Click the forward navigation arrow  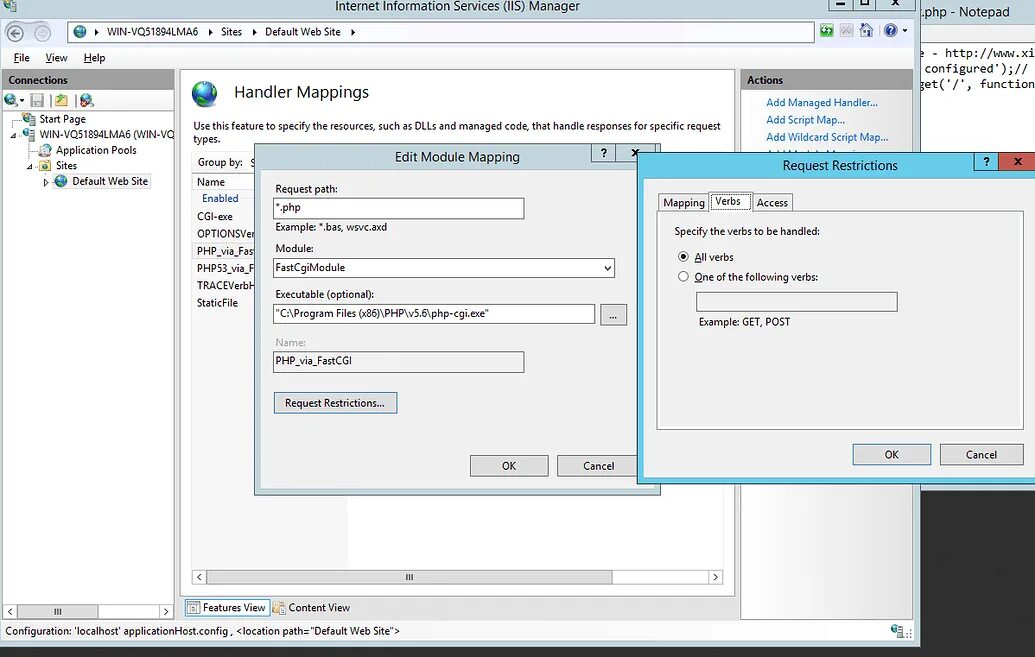42,32
